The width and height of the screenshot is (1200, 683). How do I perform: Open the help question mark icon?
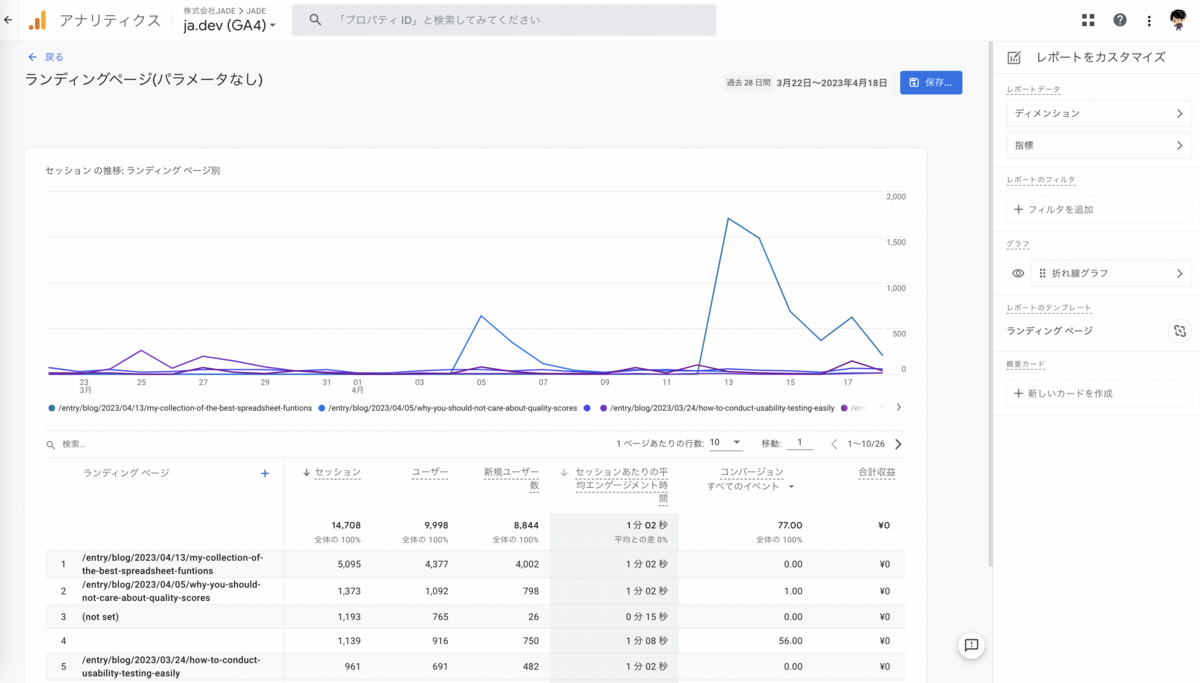(1120, 20)
